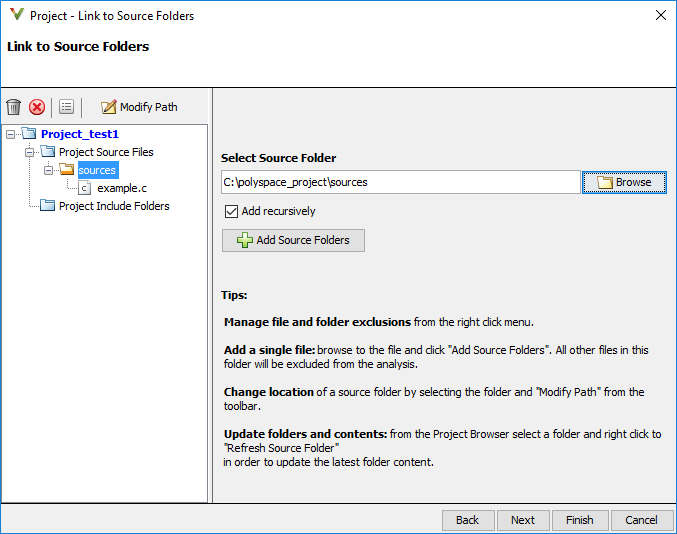Click the Modify Path toolbar button
Screen dimensions: 677x534
pos(139,107)
